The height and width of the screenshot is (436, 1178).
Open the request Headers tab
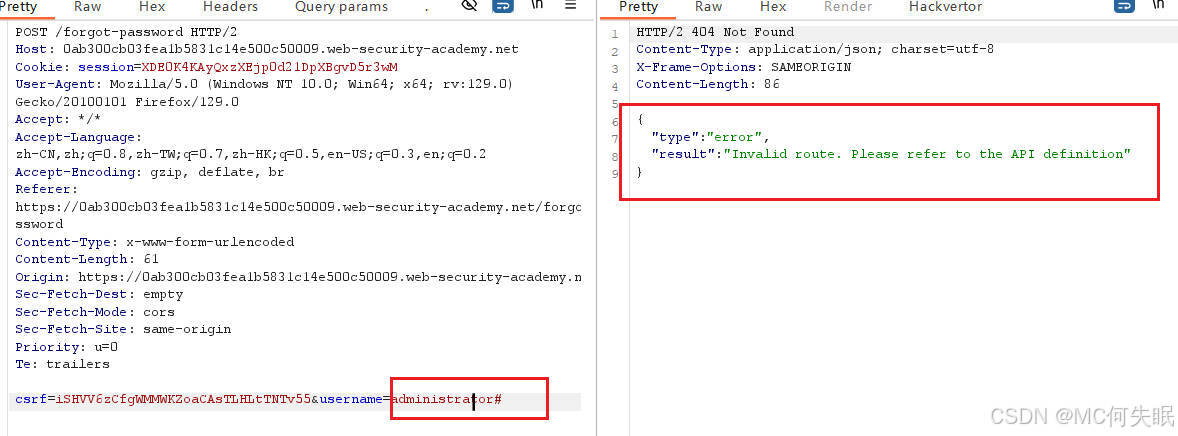pos(230,7)
